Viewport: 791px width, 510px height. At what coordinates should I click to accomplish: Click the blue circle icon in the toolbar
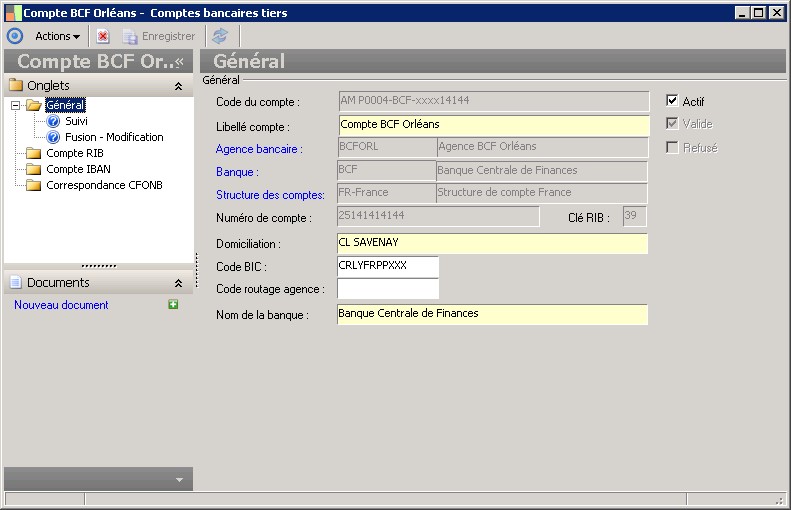14,36
